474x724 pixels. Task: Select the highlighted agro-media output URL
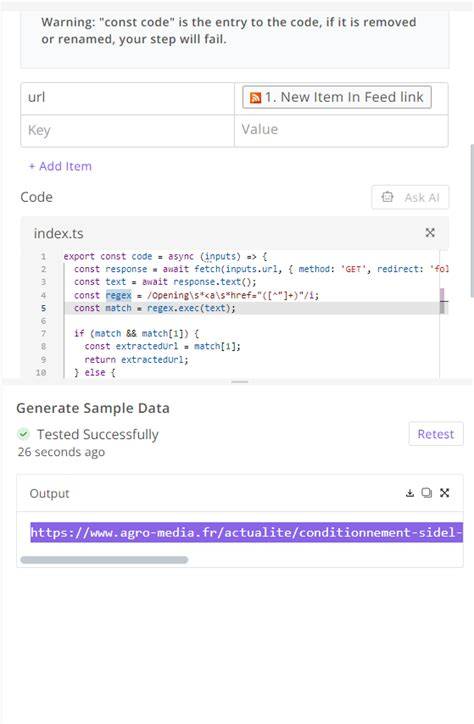click(246, 532)
